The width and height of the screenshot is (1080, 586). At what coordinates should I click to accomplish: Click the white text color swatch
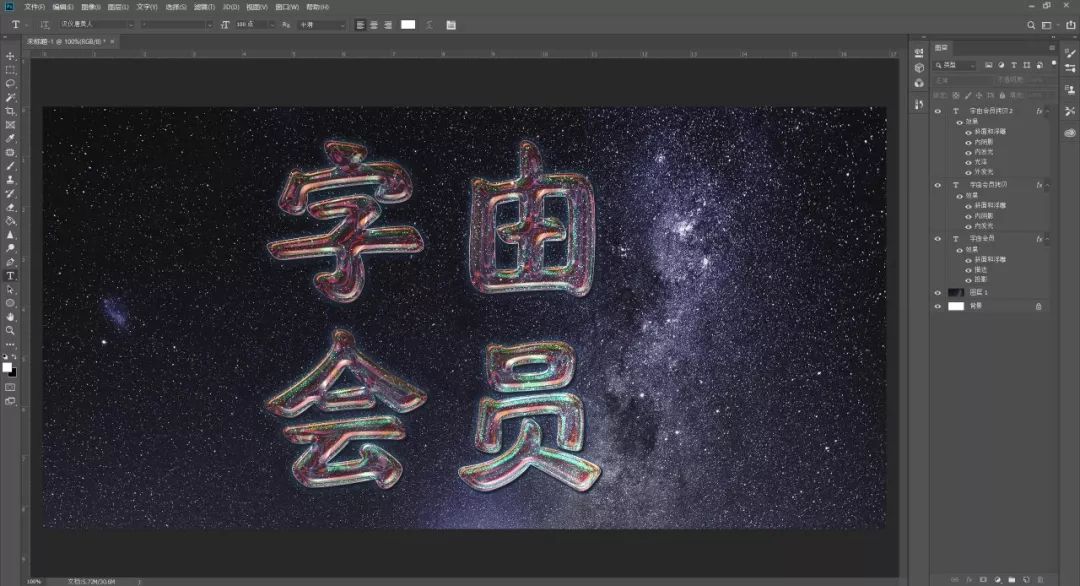click(x=408, y=24)
